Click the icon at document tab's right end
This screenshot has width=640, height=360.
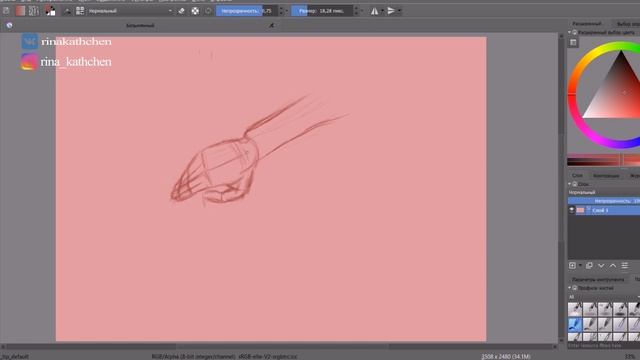pos(271,25)
